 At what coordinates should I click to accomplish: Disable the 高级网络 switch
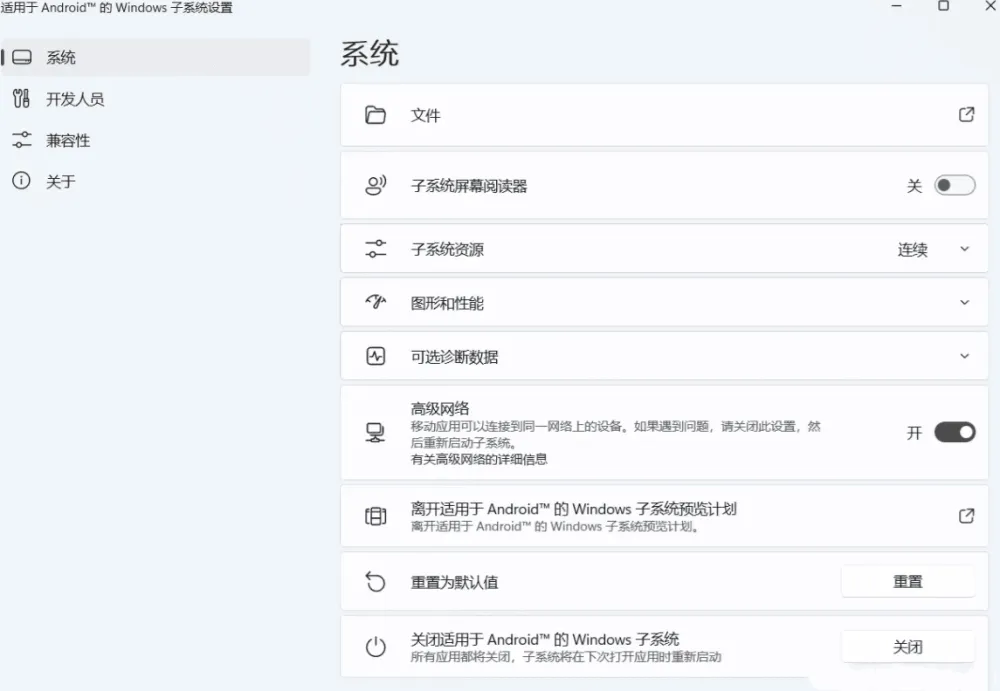[953, 431]
